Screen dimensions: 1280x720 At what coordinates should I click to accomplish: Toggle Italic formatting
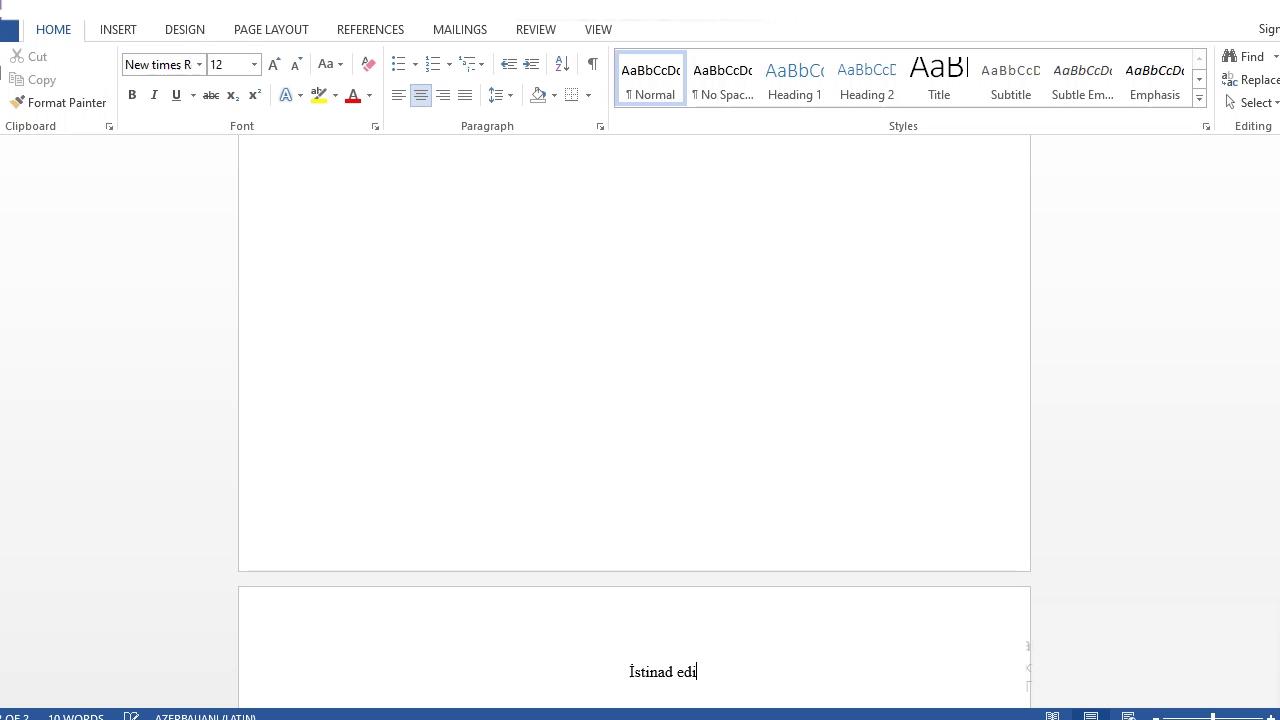click(154, 95)
